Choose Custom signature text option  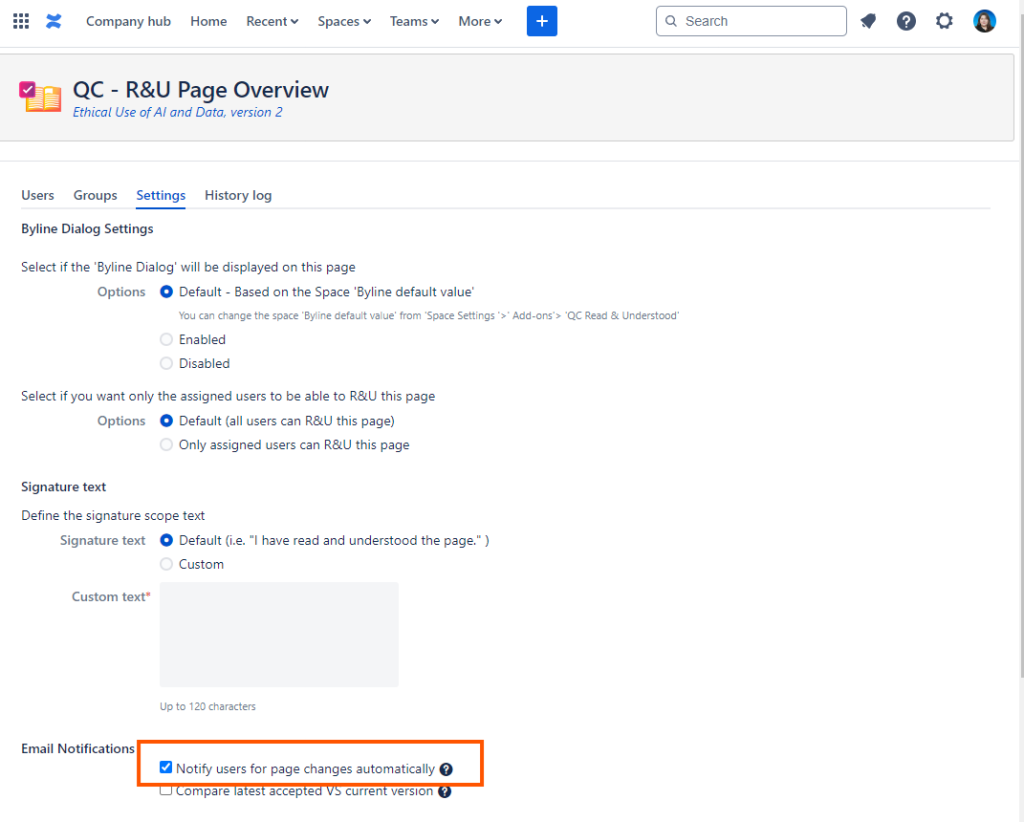166,564
